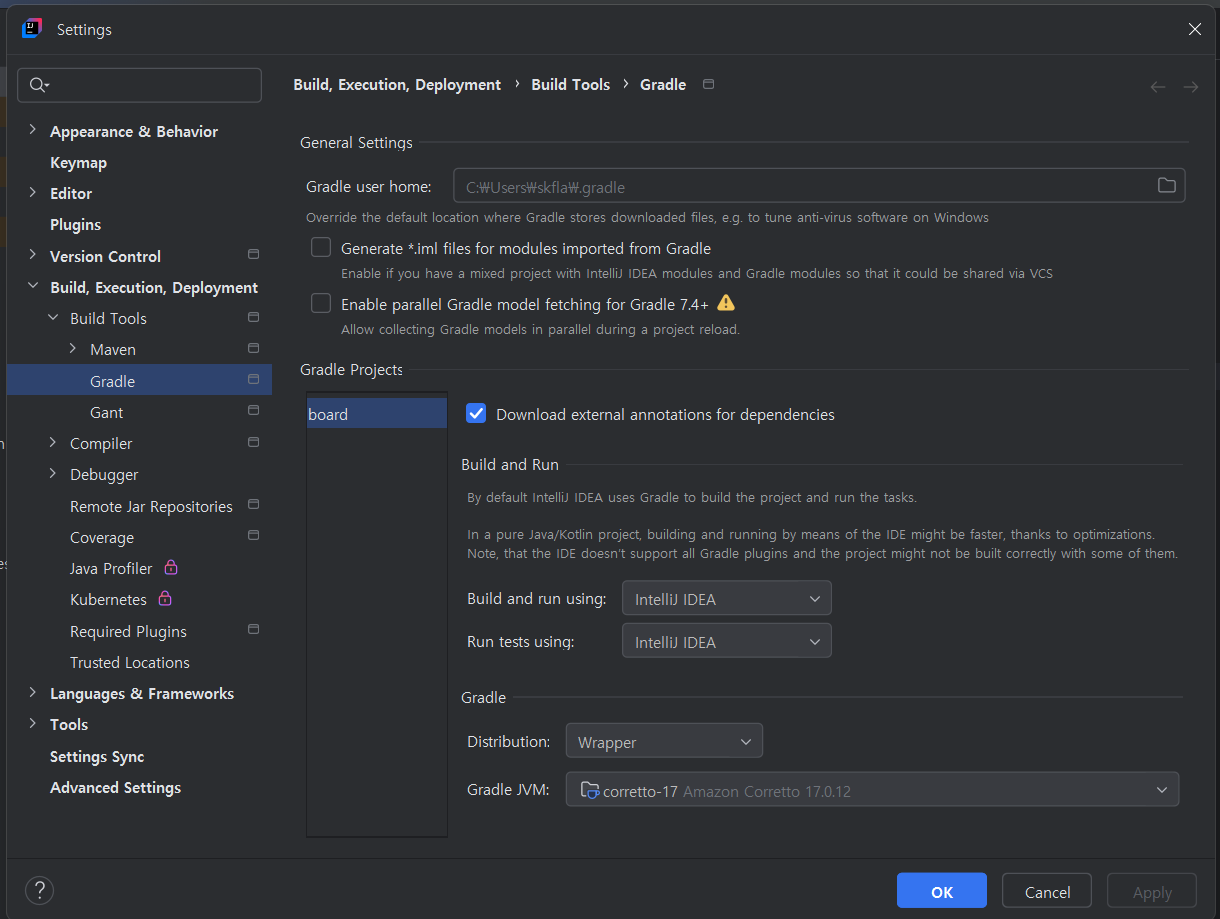Expand the Compiler tree node
This screenshot has width=1220, height=919.
tap(53, 442)
